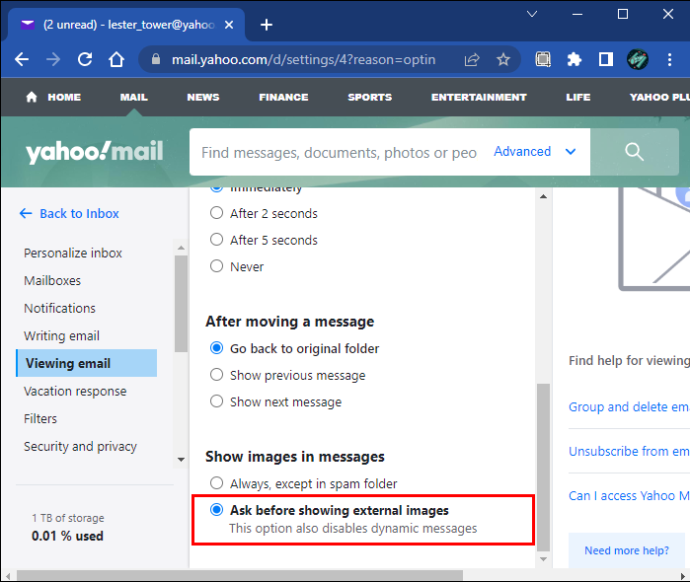Click the browser forward arrow
Screen dimensions: 690x582
click(53, 59)
